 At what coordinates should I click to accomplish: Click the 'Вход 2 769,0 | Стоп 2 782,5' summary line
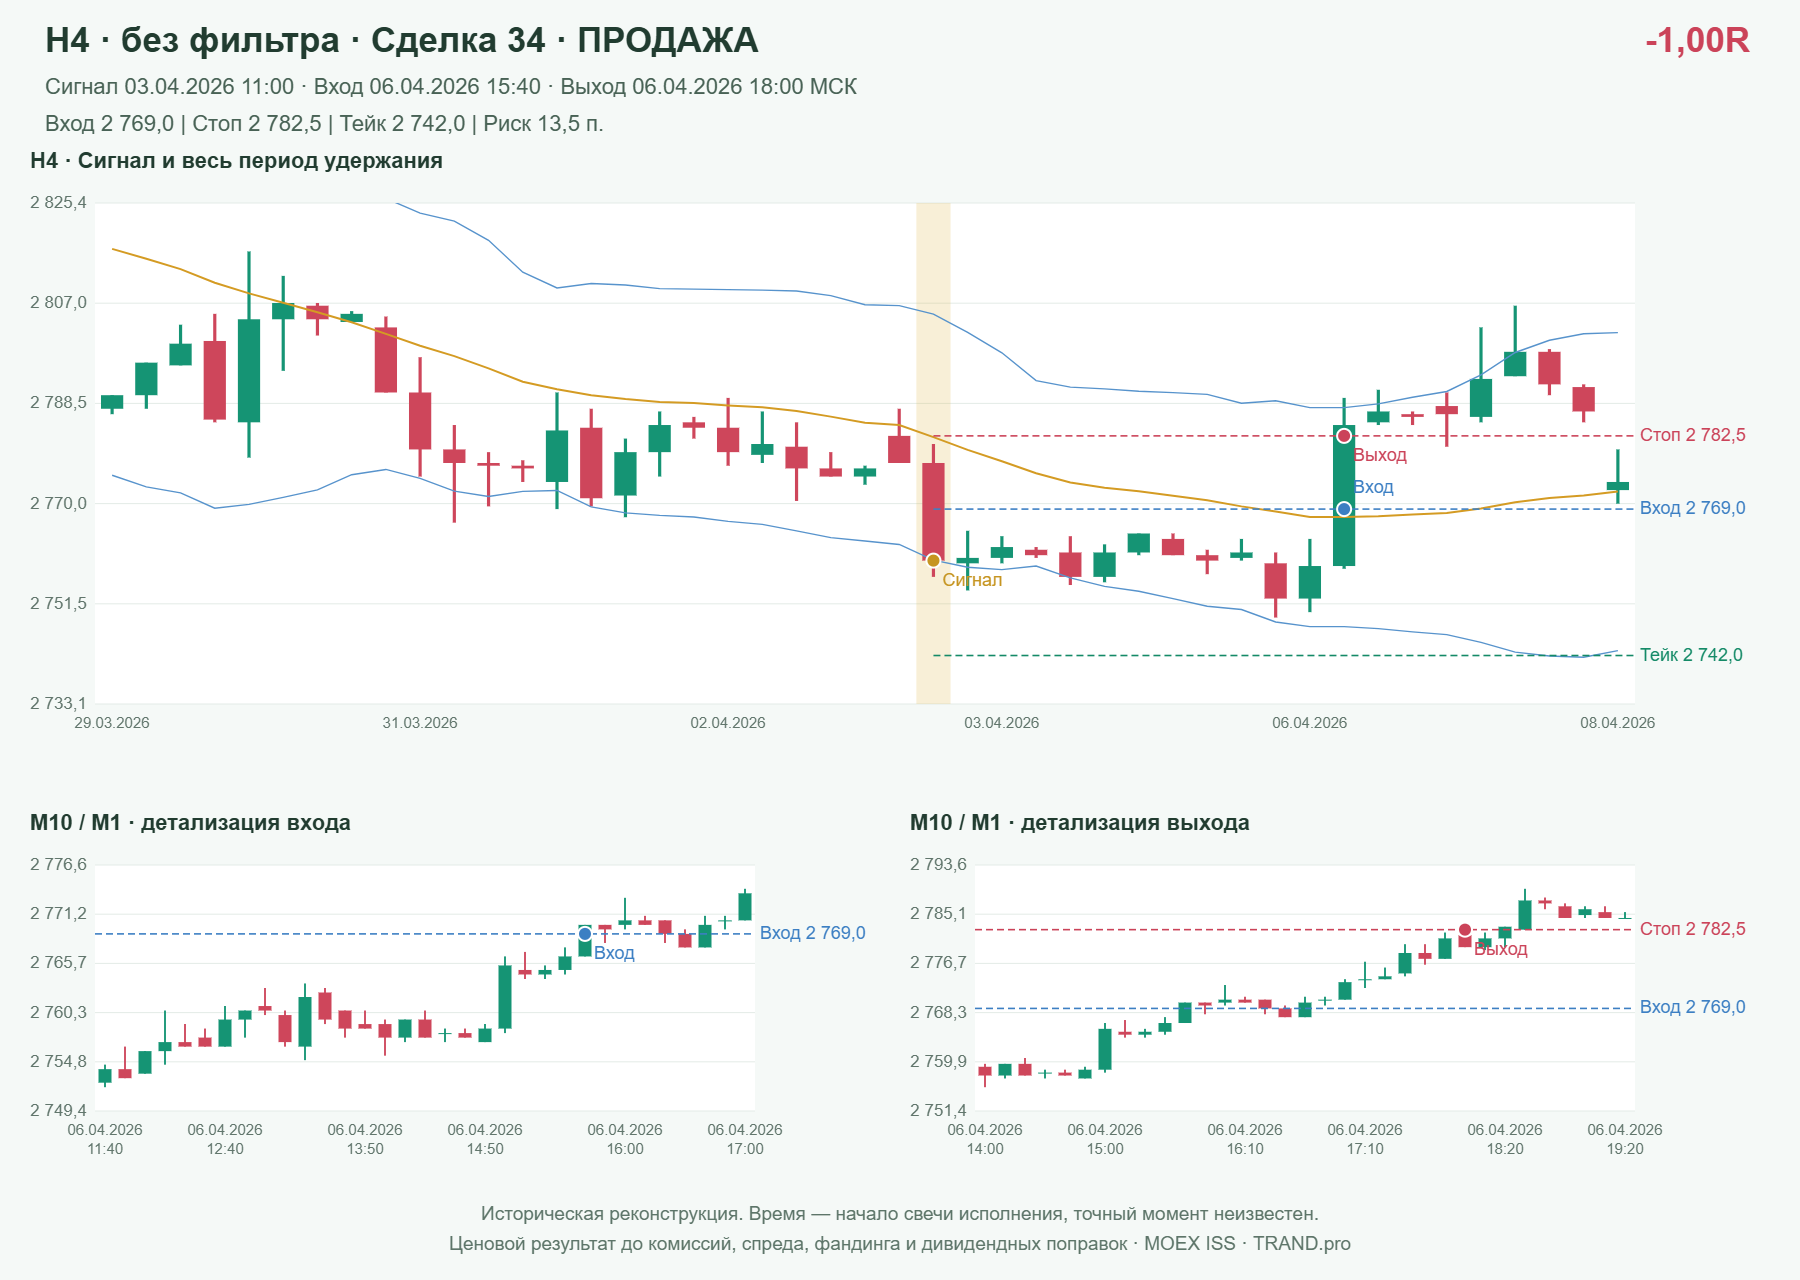tap(324, 124)
